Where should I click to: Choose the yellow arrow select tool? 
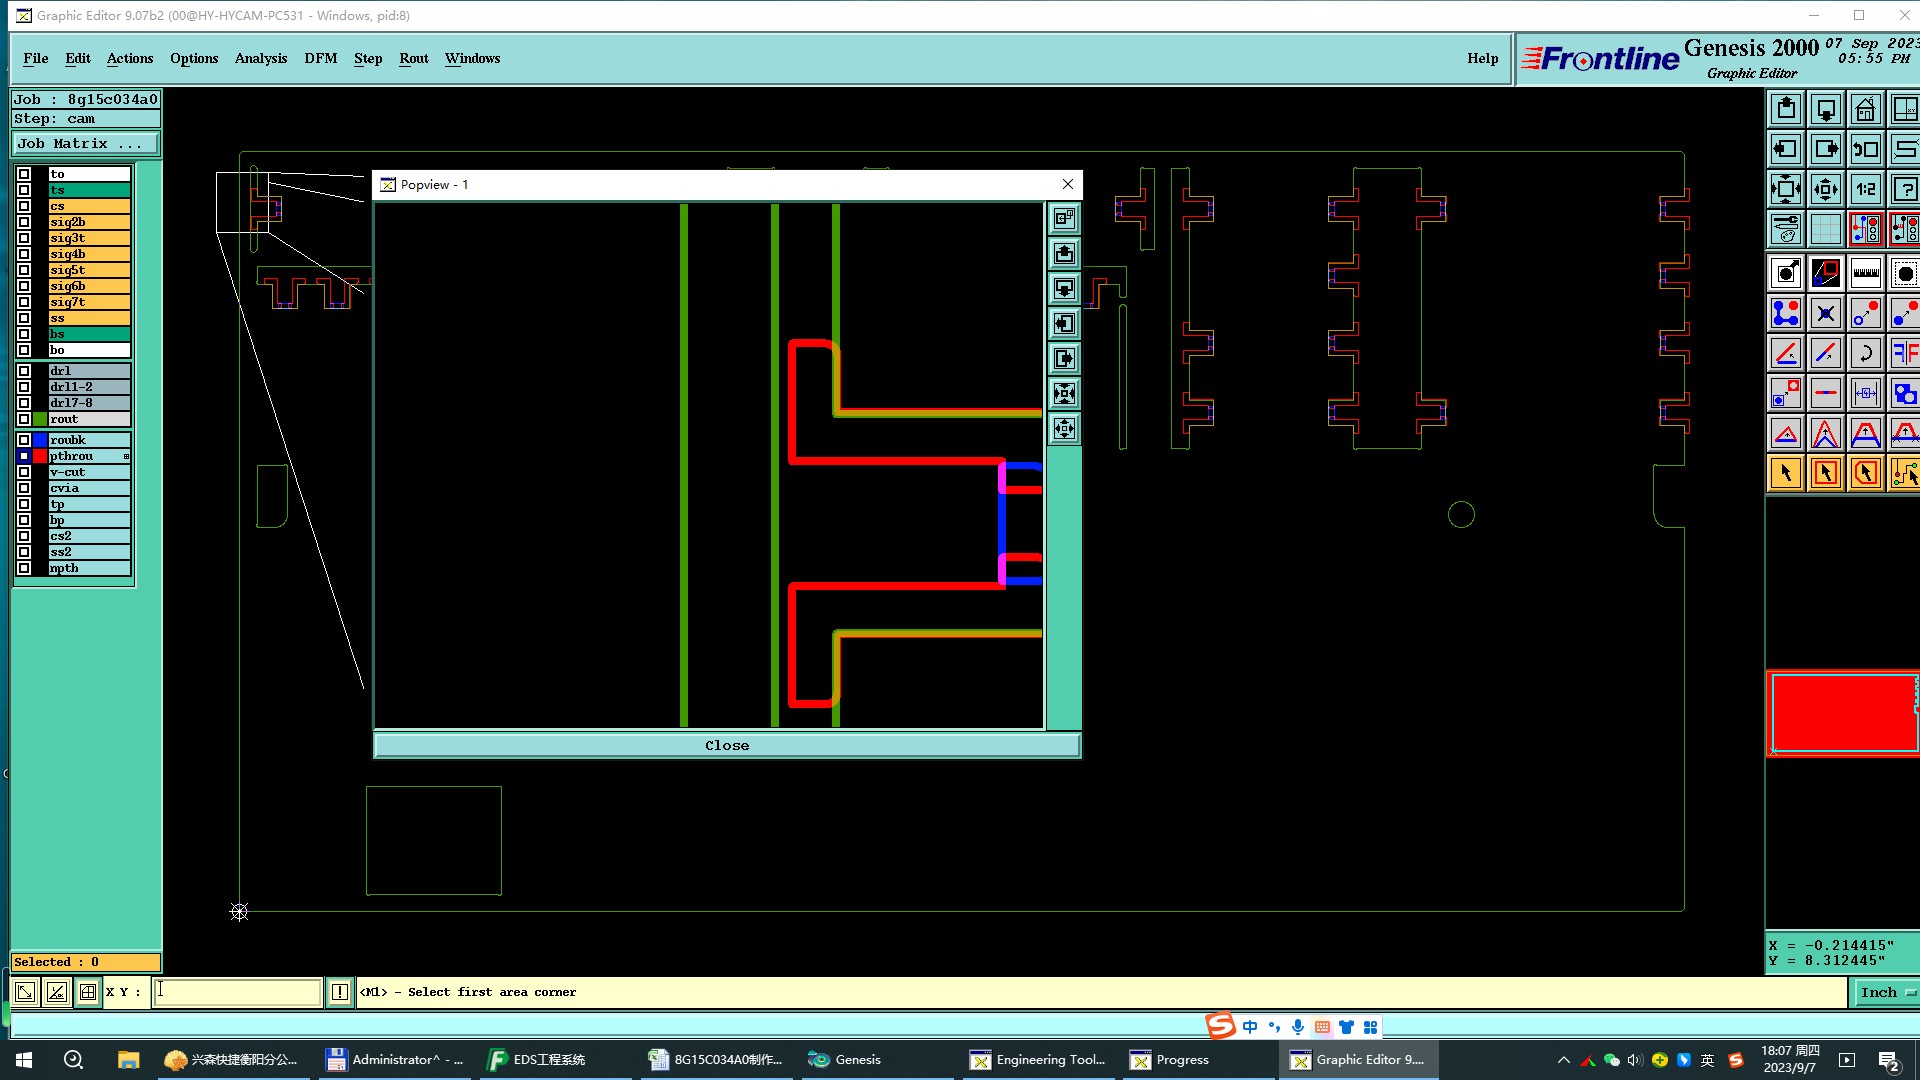(x=1785, y=473)
